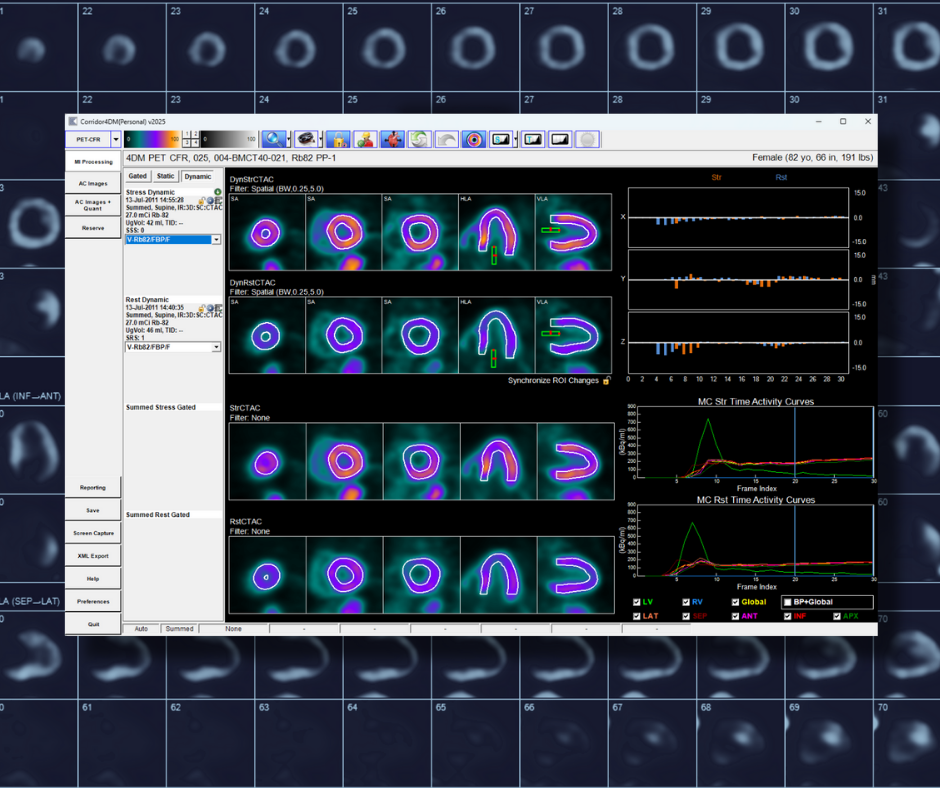
Task: Click the rainbow color scale bar
Action: (x=152, y=139)
